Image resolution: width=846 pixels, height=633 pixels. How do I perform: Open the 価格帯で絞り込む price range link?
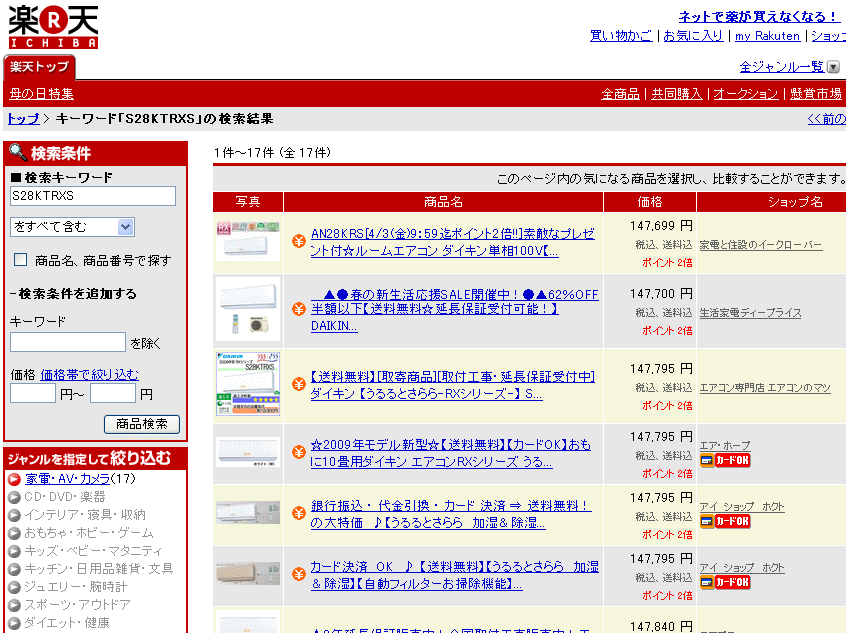click(89, 374)
